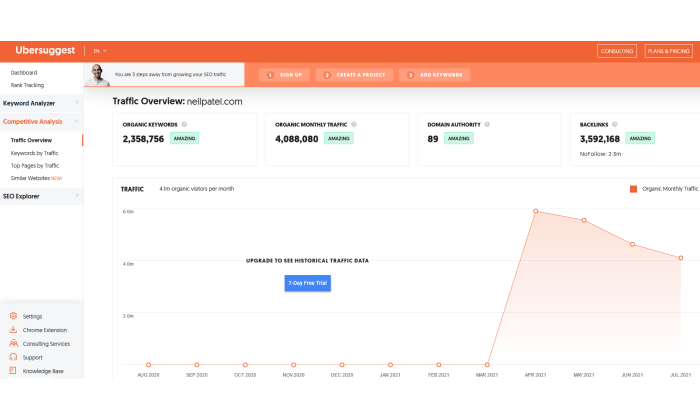The height and width of the screenshot is (420, 700).
Task: Click info icon beside Organic Keywords
Action: click(x=184, y=125)
